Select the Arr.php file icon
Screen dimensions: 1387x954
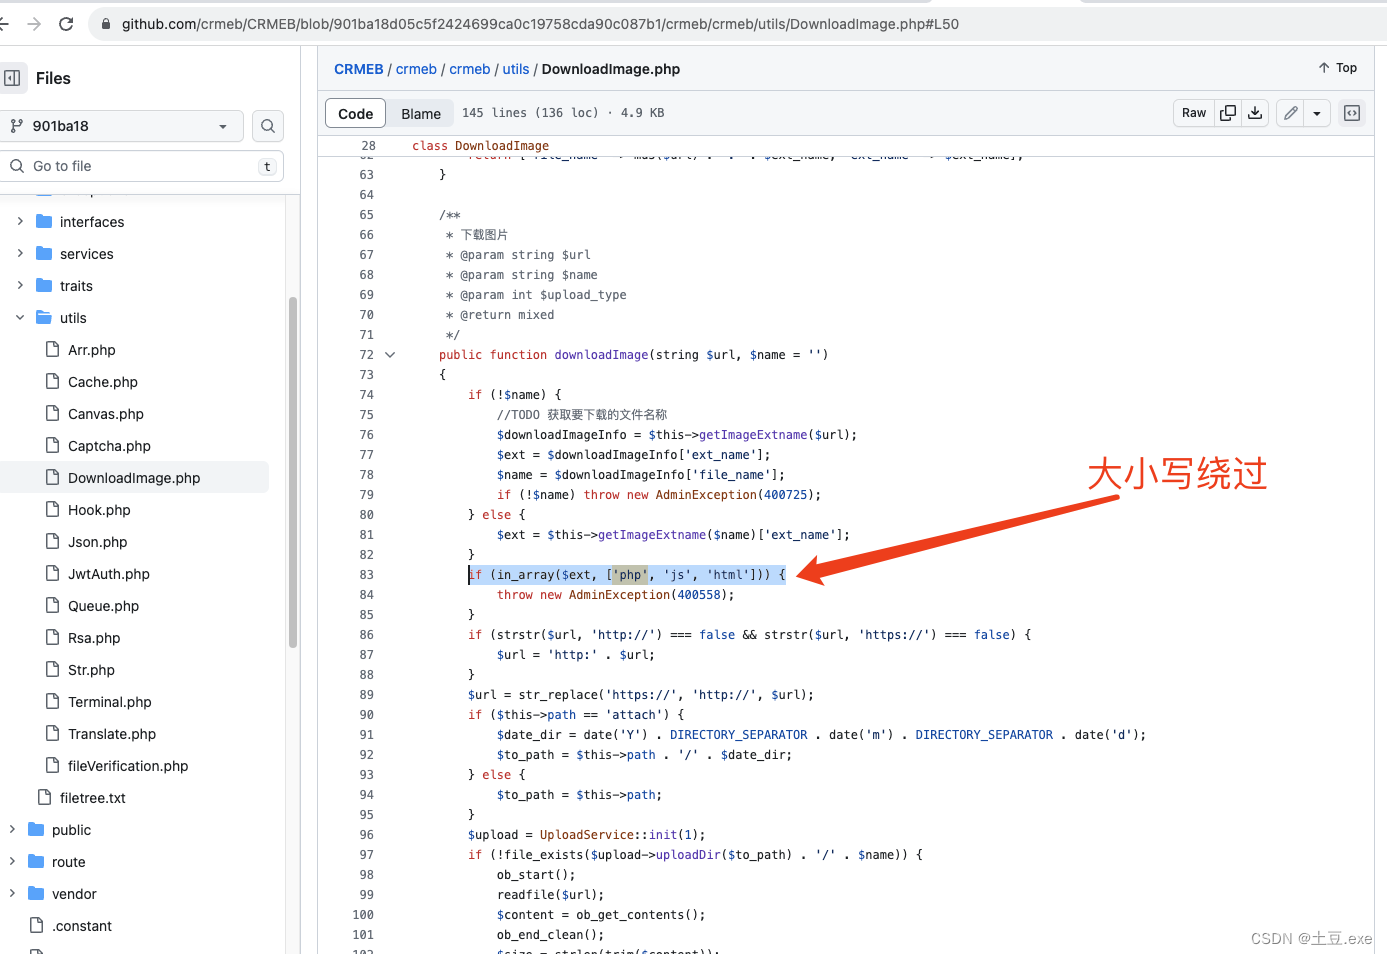pos(53,350)
